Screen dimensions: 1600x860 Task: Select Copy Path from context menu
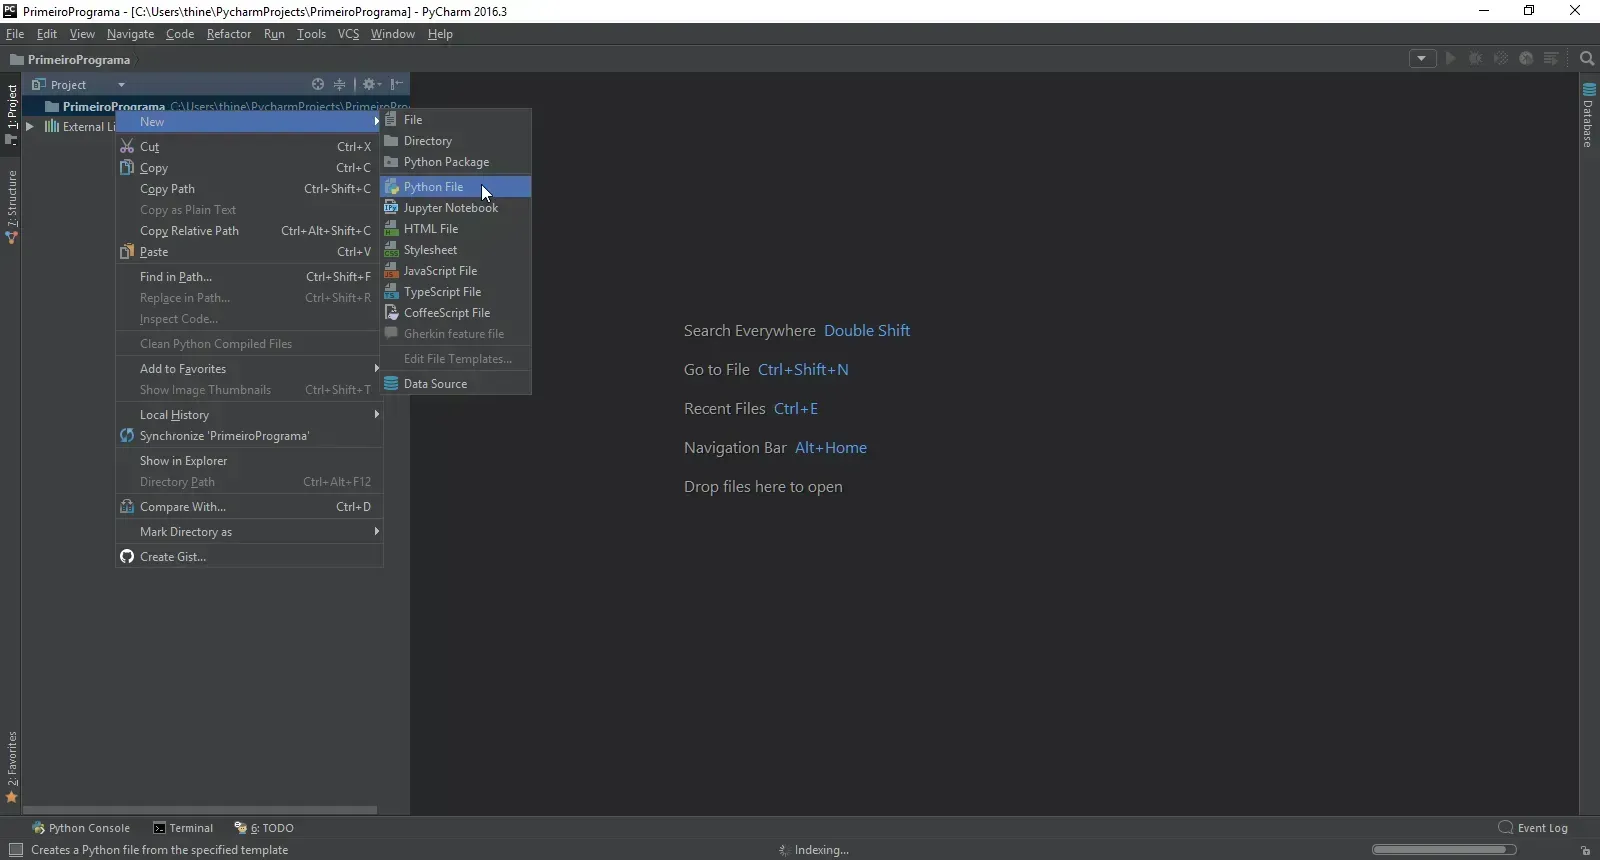coord(249,189)
